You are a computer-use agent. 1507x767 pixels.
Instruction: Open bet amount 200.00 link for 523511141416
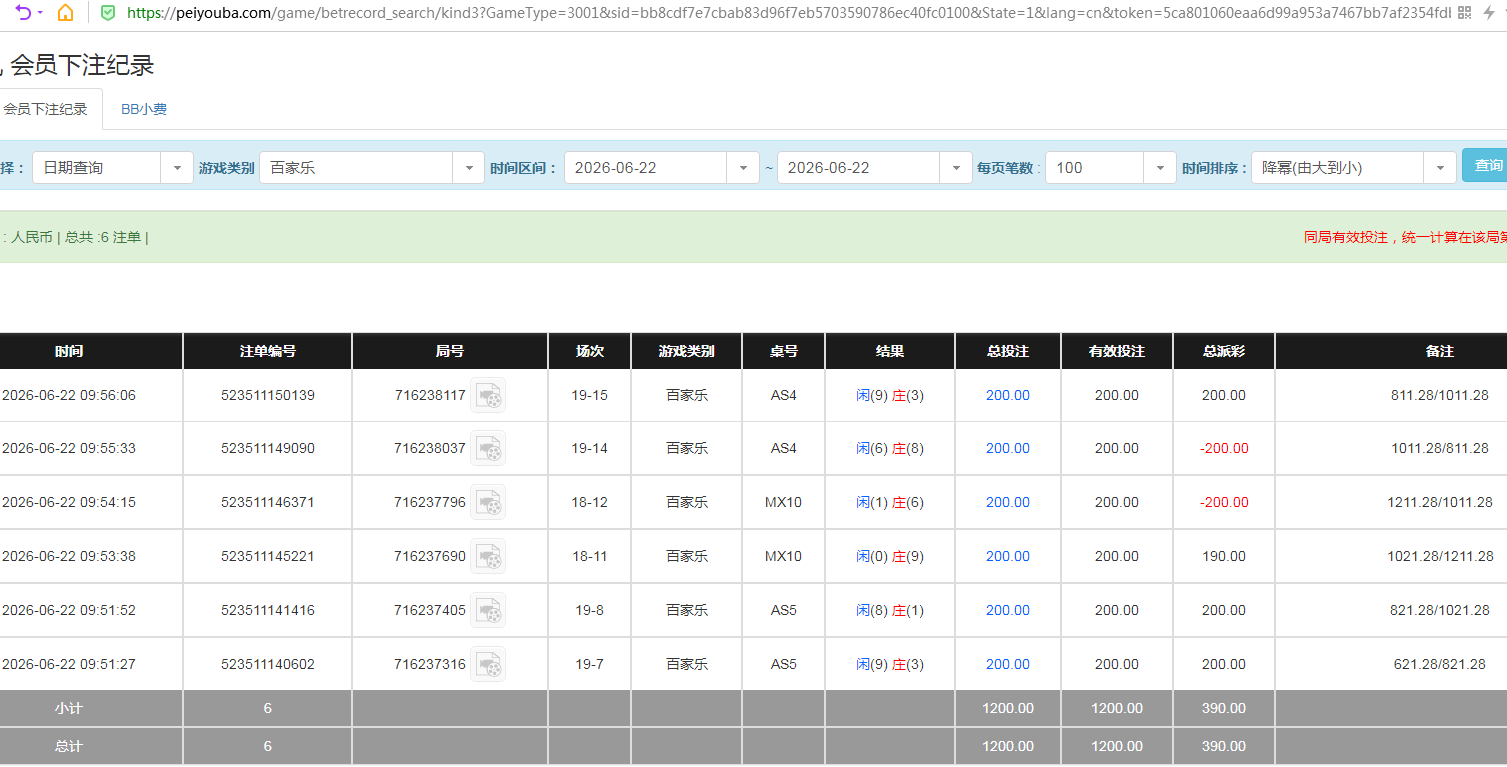[1007, 610]
